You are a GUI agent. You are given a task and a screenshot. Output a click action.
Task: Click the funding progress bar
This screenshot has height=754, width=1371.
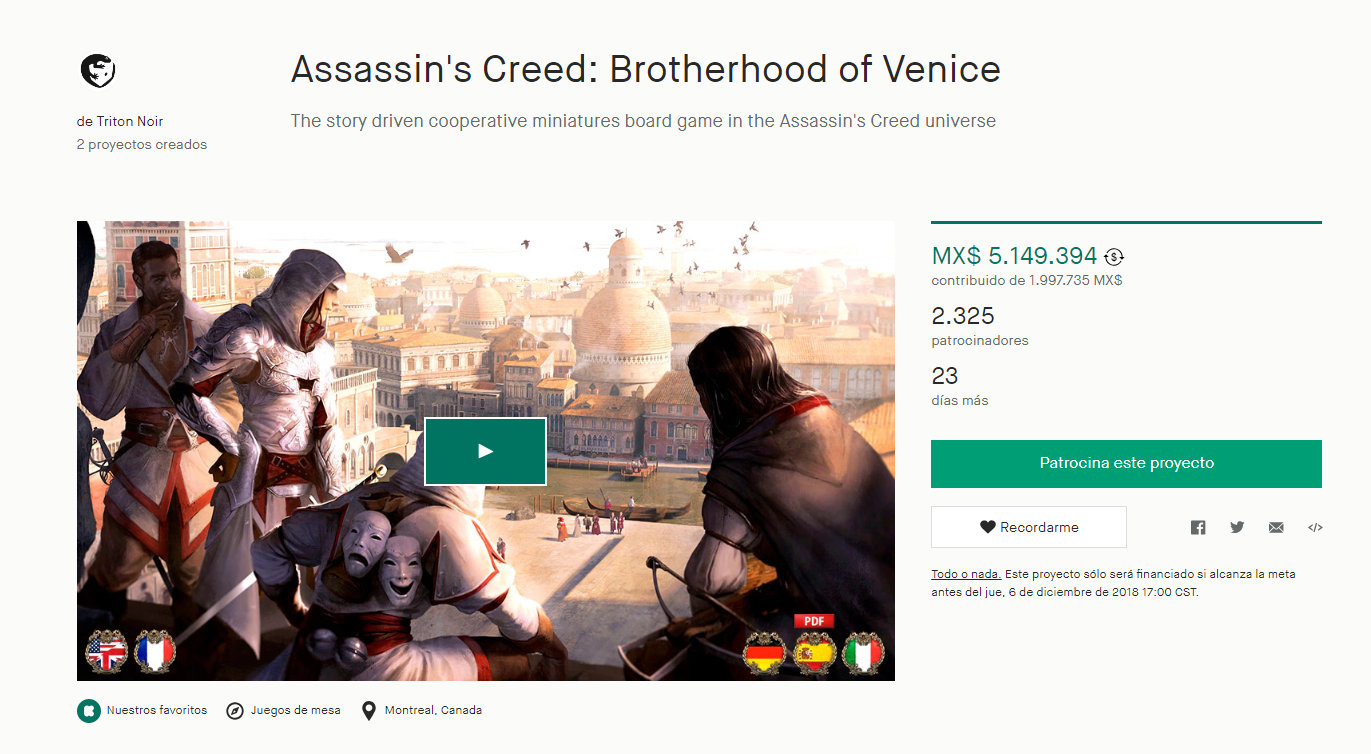1126,222
